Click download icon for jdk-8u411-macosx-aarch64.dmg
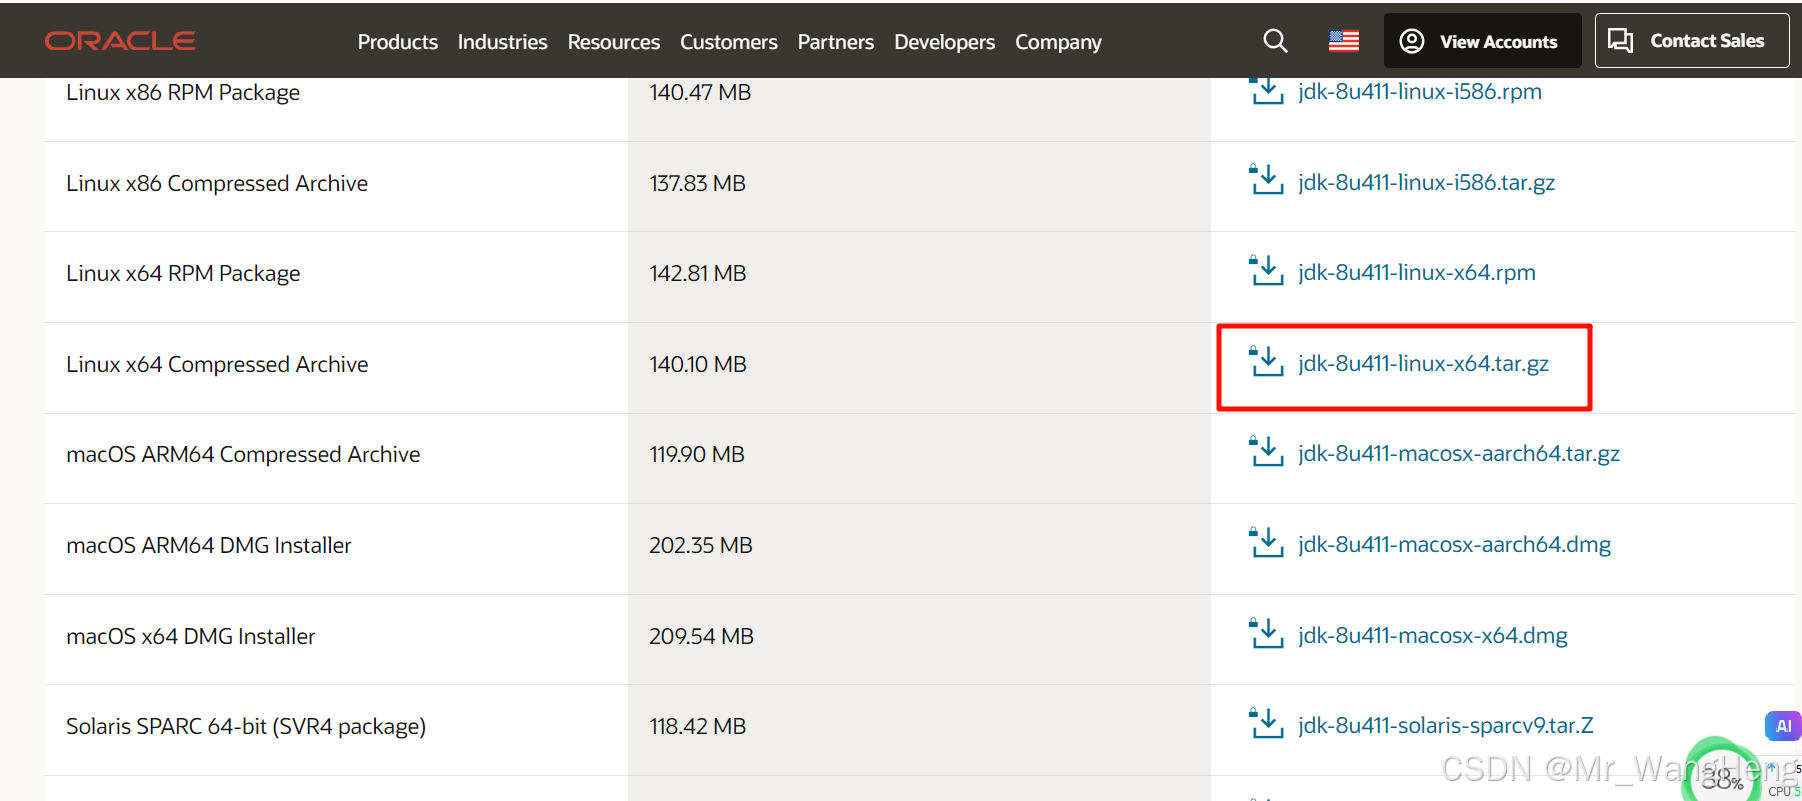 (x=1266, y=542)
